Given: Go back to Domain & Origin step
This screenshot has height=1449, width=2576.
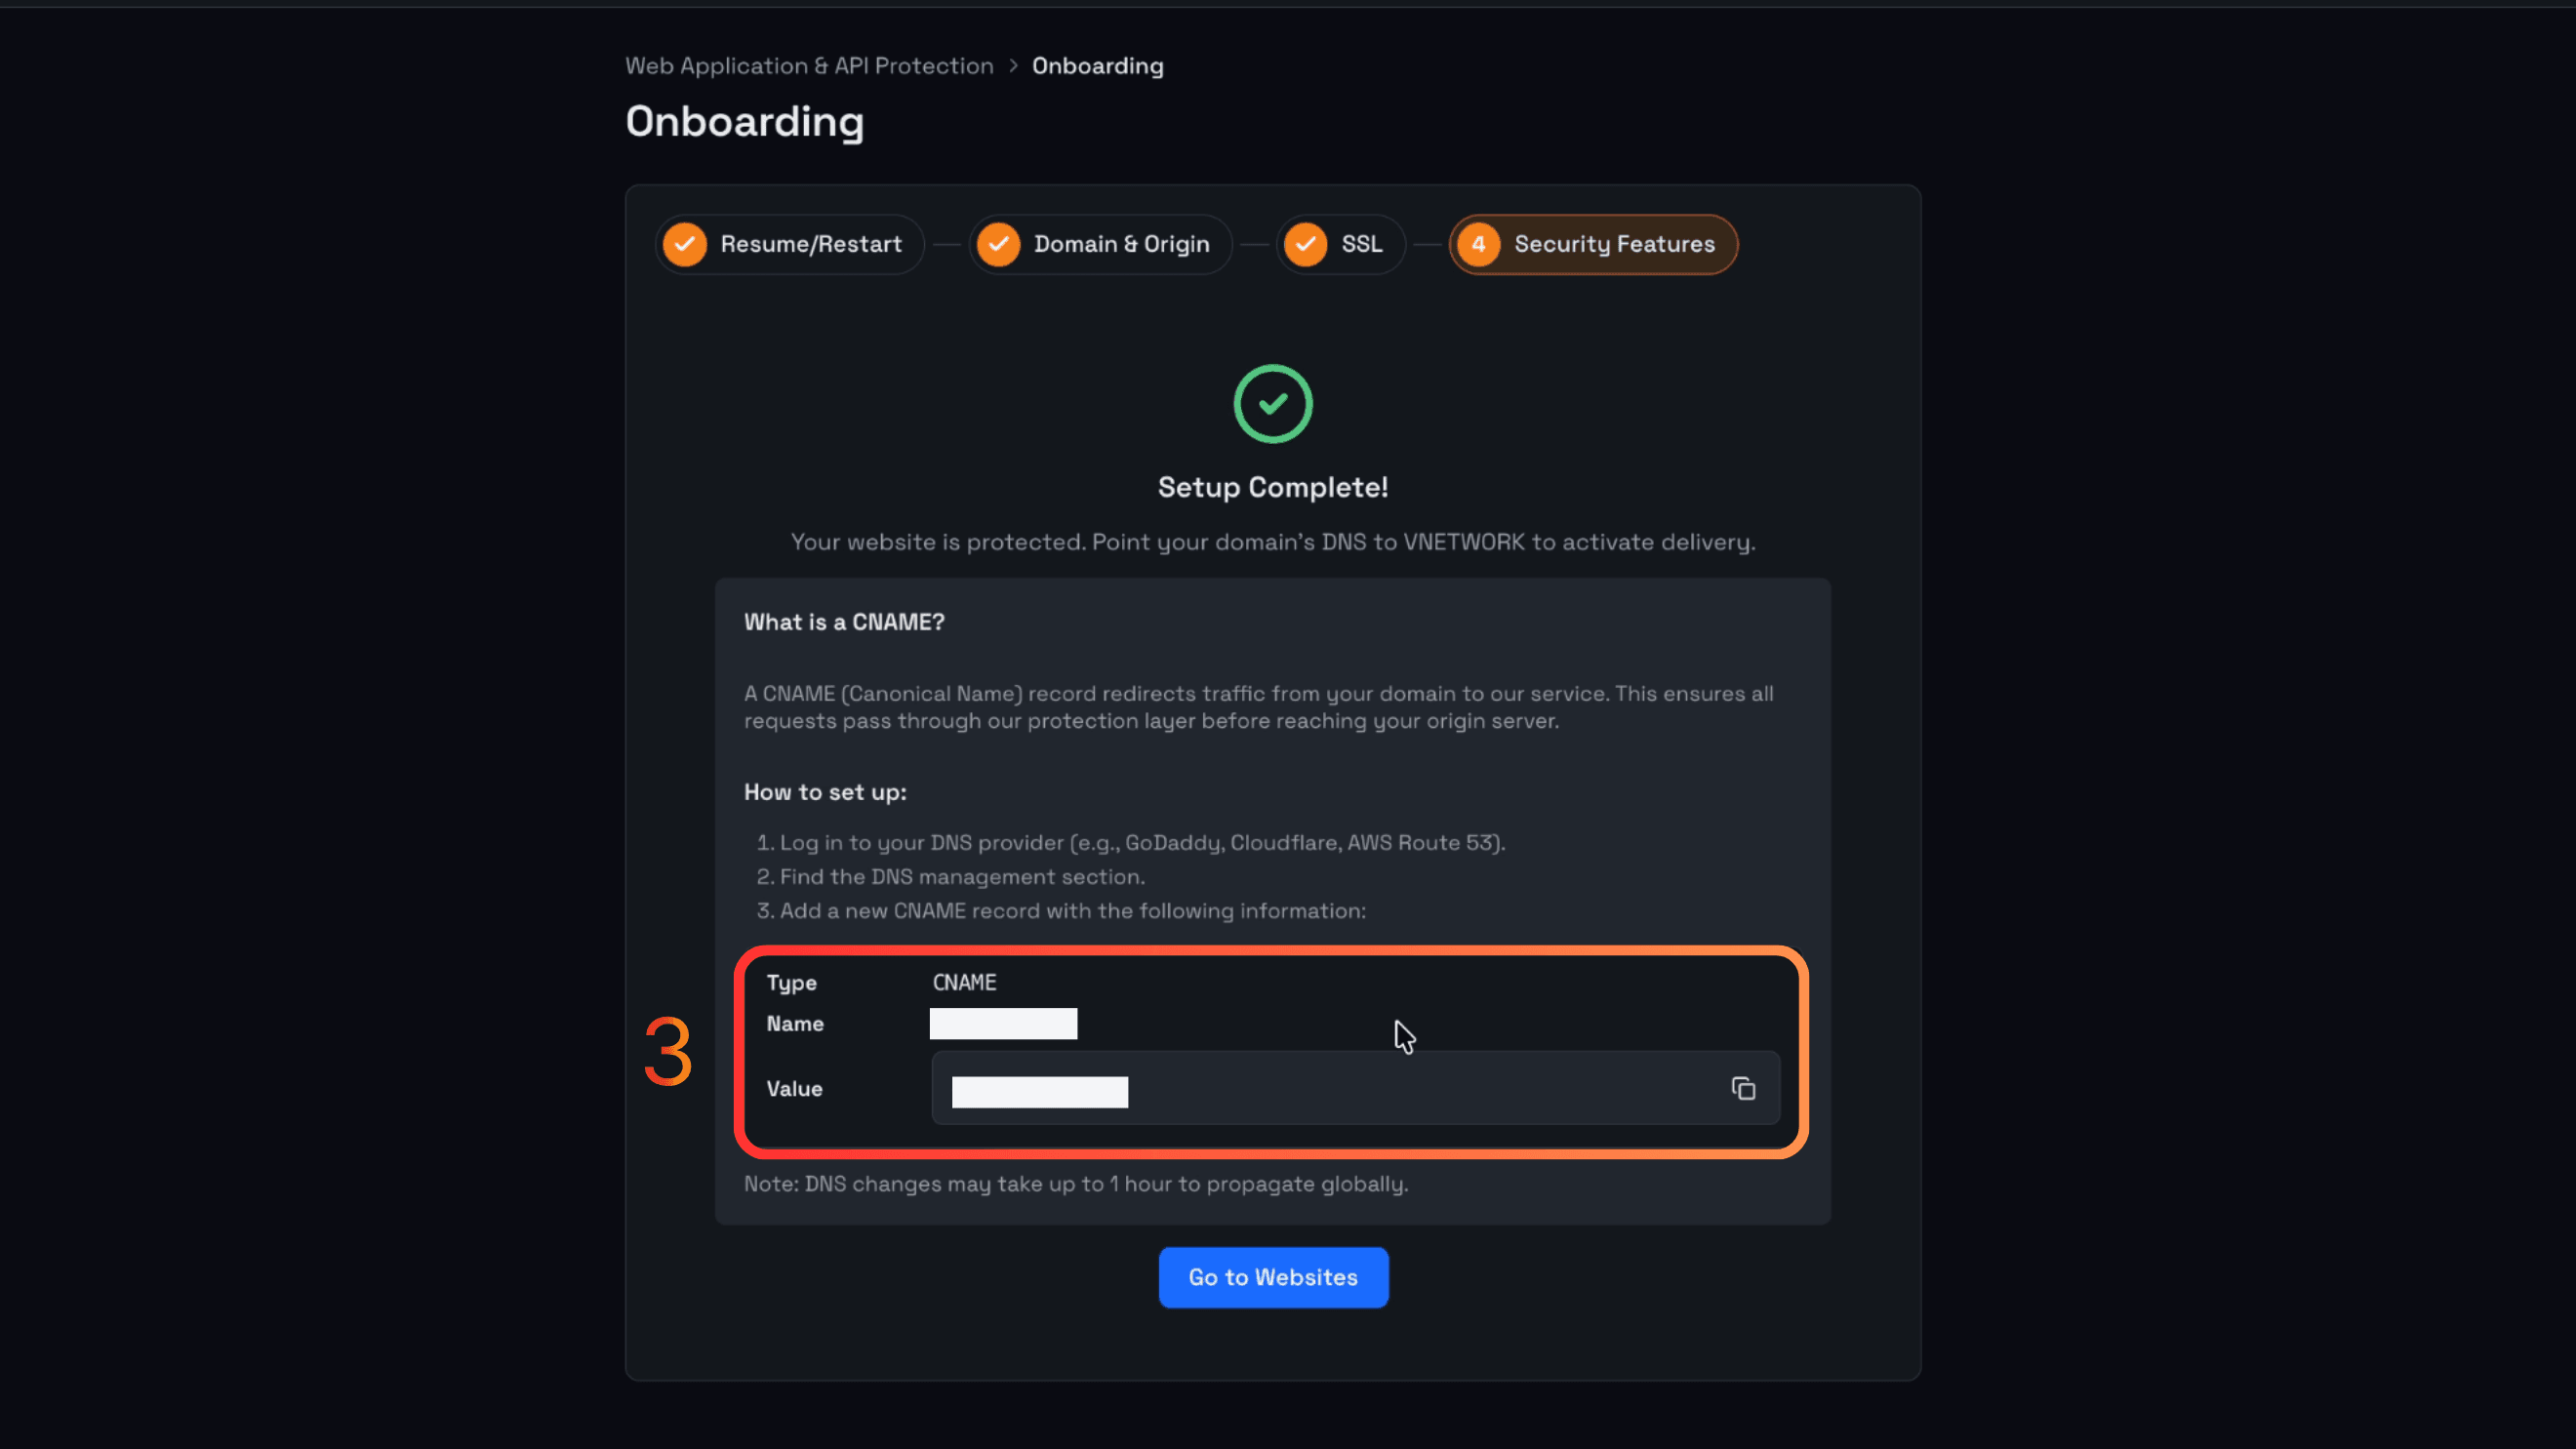Looking at the screenshot, I should pyautogui.click(x=1100, y=244).
